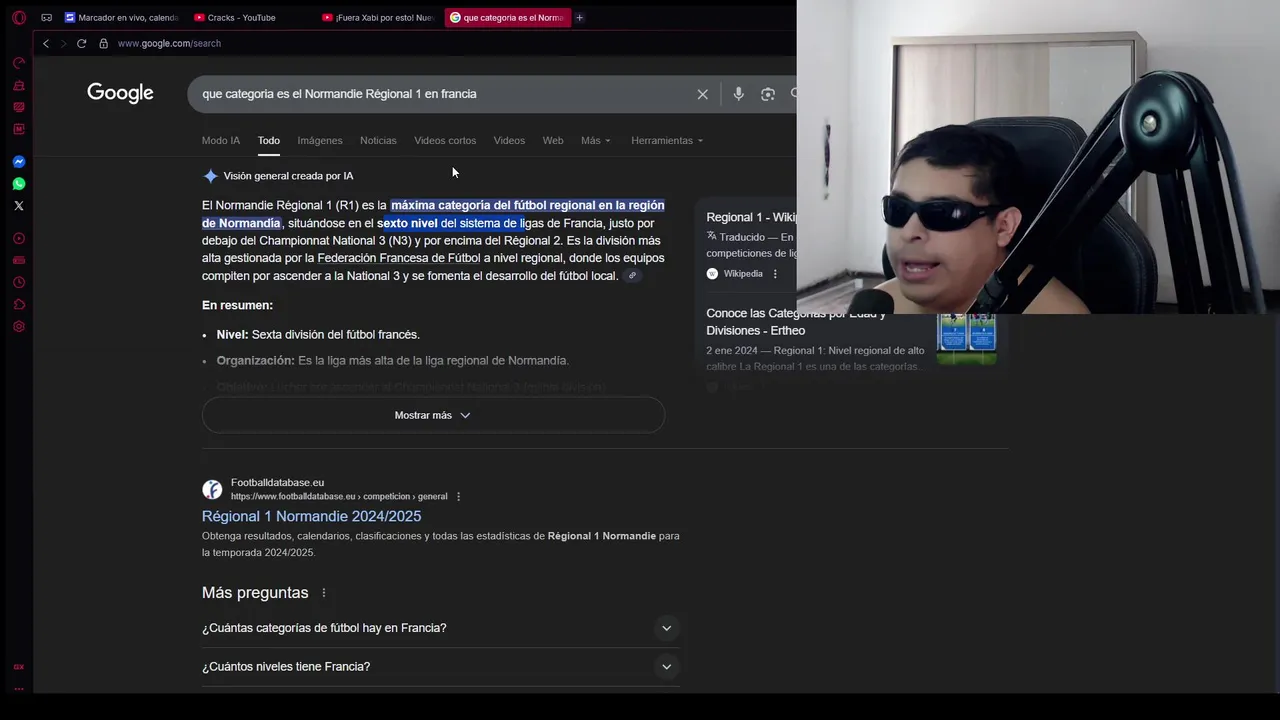The width and height of the screenshot is (1280, 720).
Task: Open the Ertheo article thumbnail
Action: [x=966, y=338]
